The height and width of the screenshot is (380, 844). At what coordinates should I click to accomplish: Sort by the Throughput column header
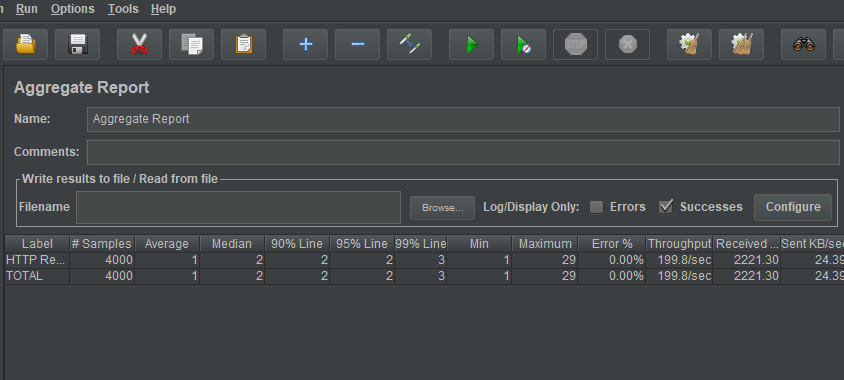coord(679,244)
